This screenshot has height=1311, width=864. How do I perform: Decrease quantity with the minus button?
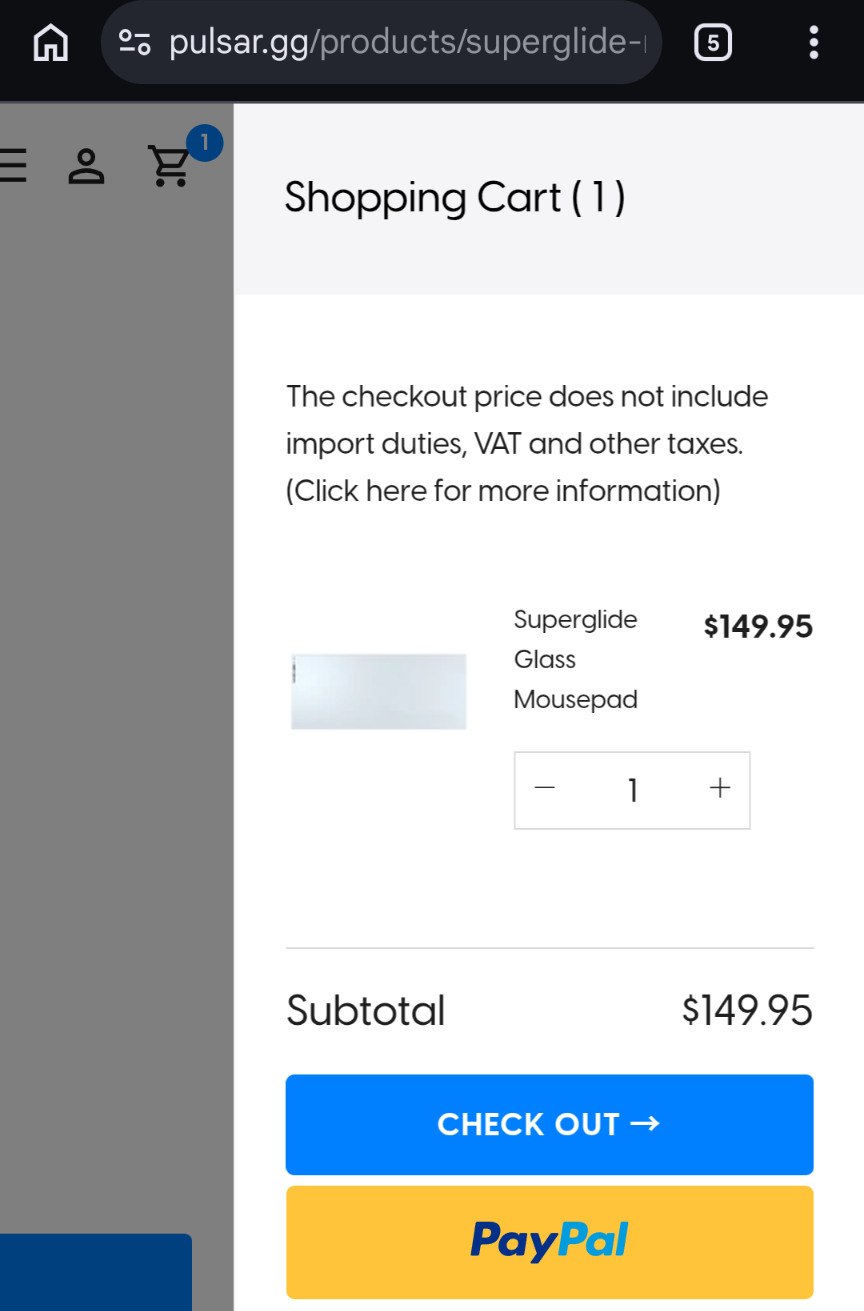point(545,789)
